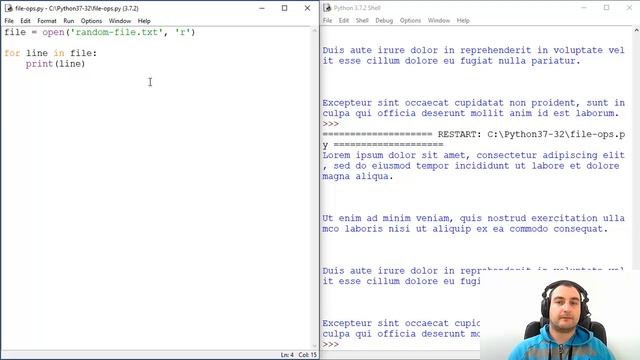Click the file-ops.py window title icon
Image resolution: width=640 pixels, height=360 pixels.
click(9, 8)
